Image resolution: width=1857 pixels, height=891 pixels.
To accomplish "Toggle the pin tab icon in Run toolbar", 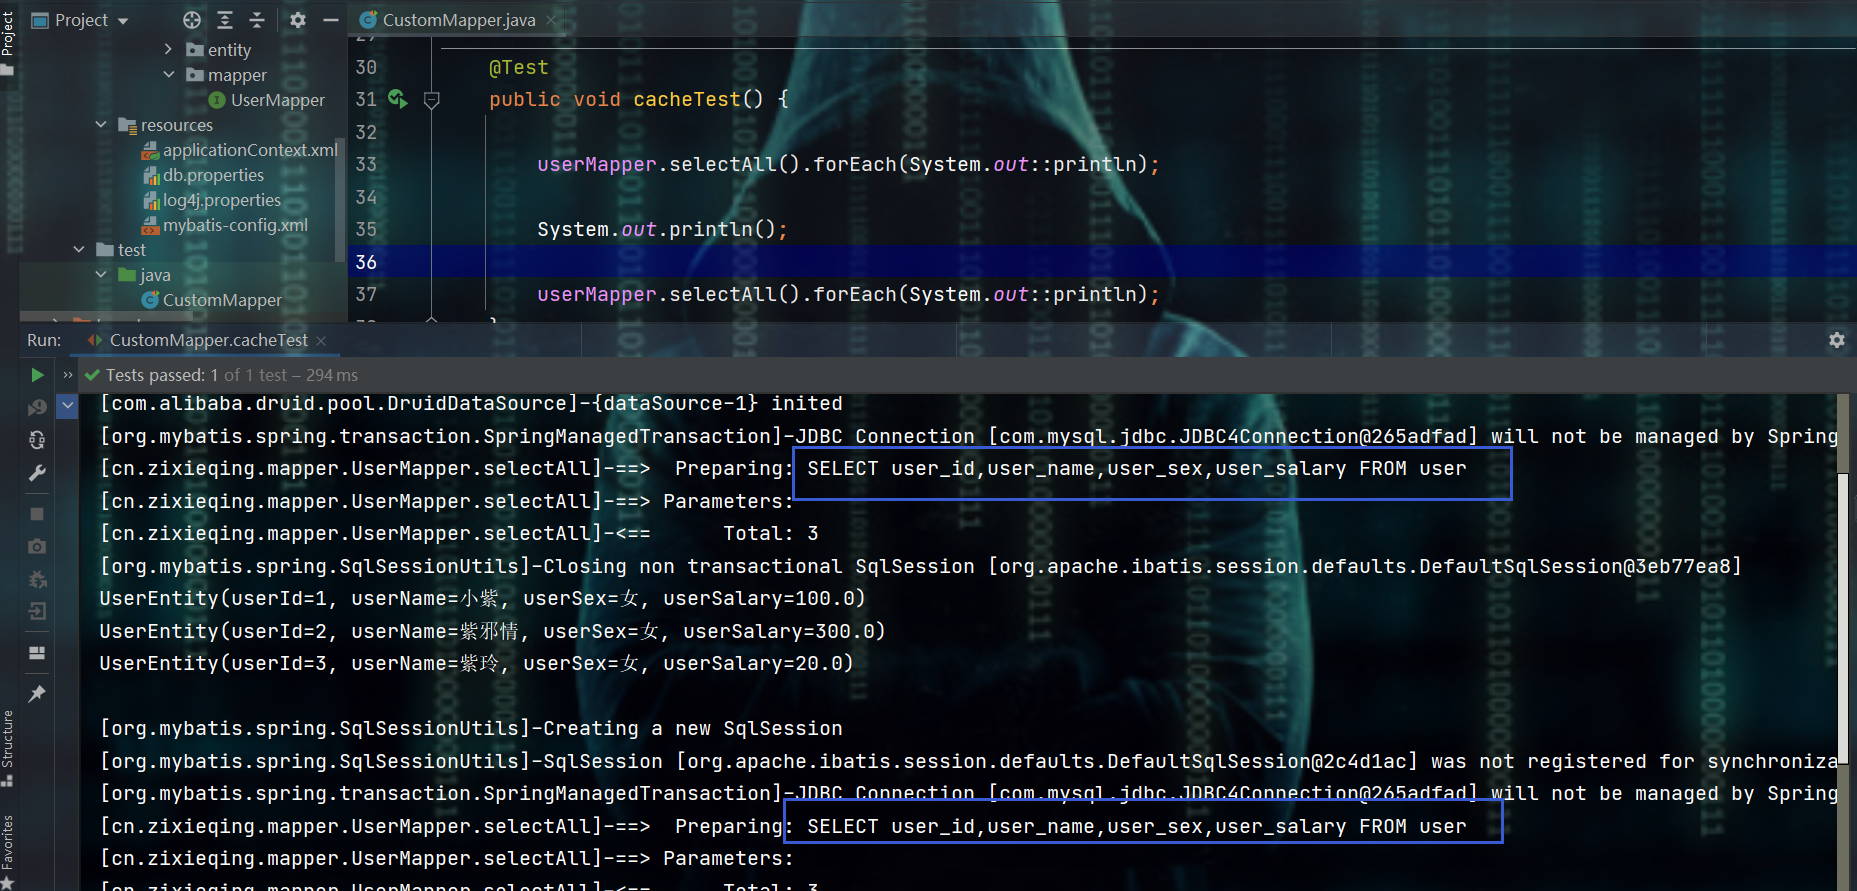I will coord(37,694).
